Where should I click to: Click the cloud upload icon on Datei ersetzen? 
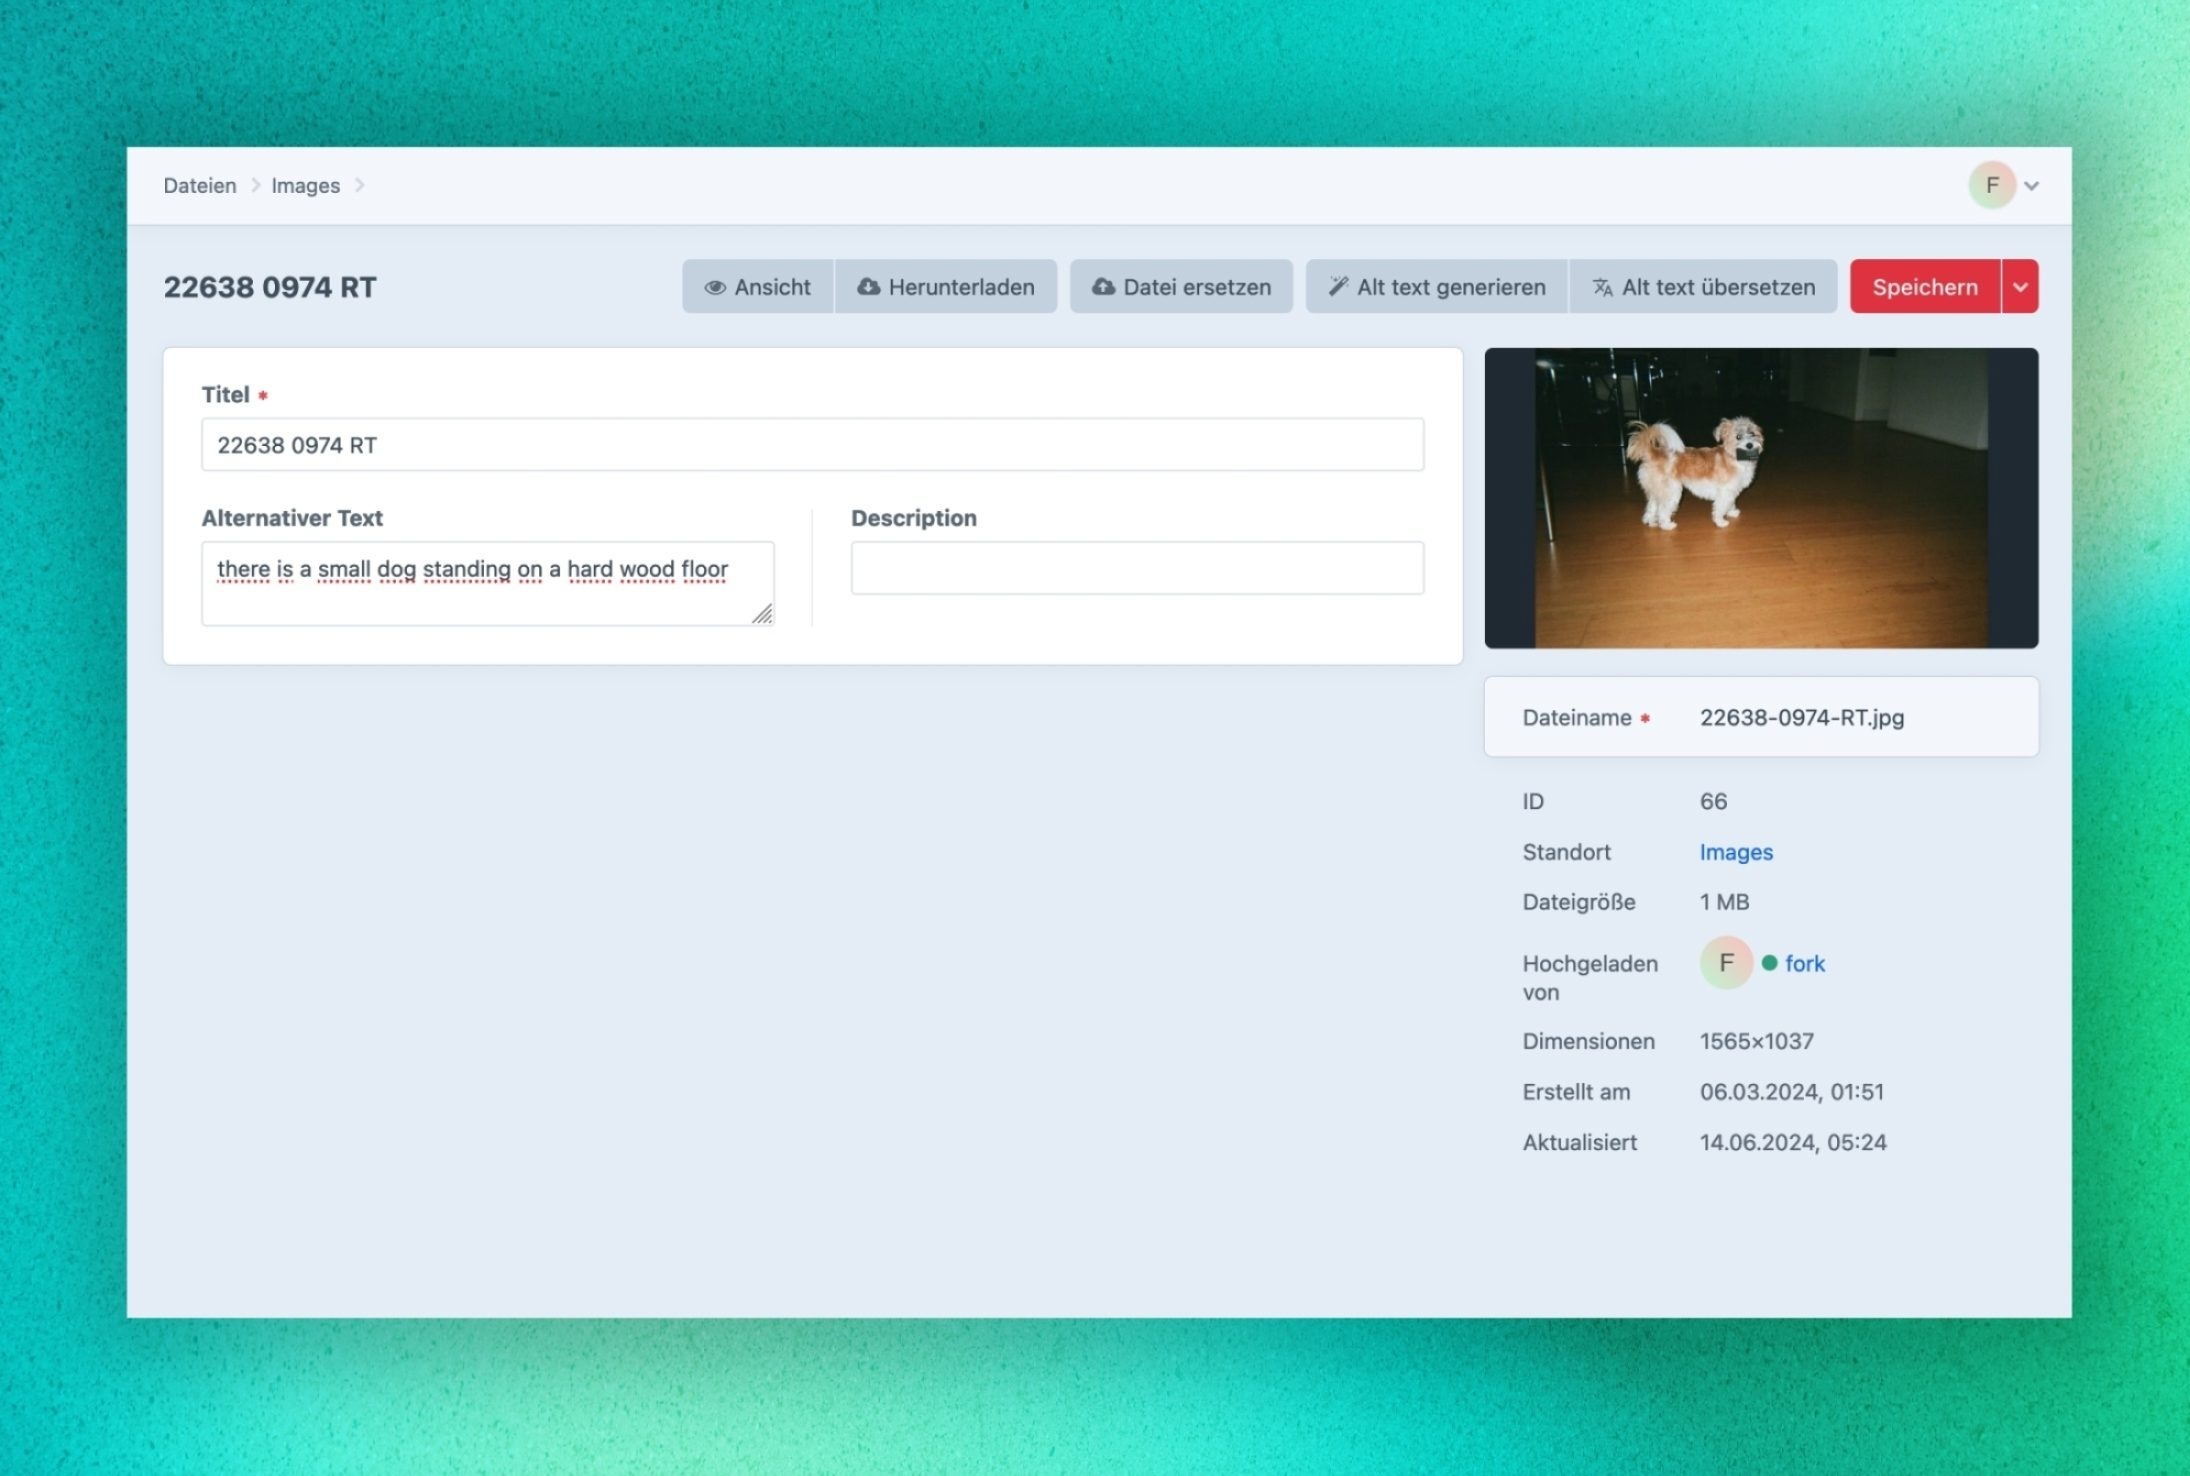[1103, 287]
